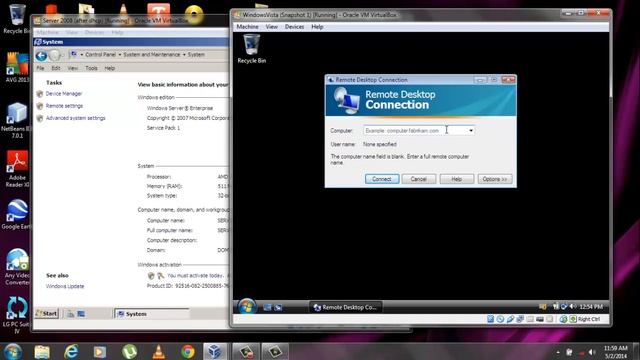Select LG PC Suite IV desktop shortcut
Image resolution: width=640 pixels, height=360 pixels.
point(16,315)
